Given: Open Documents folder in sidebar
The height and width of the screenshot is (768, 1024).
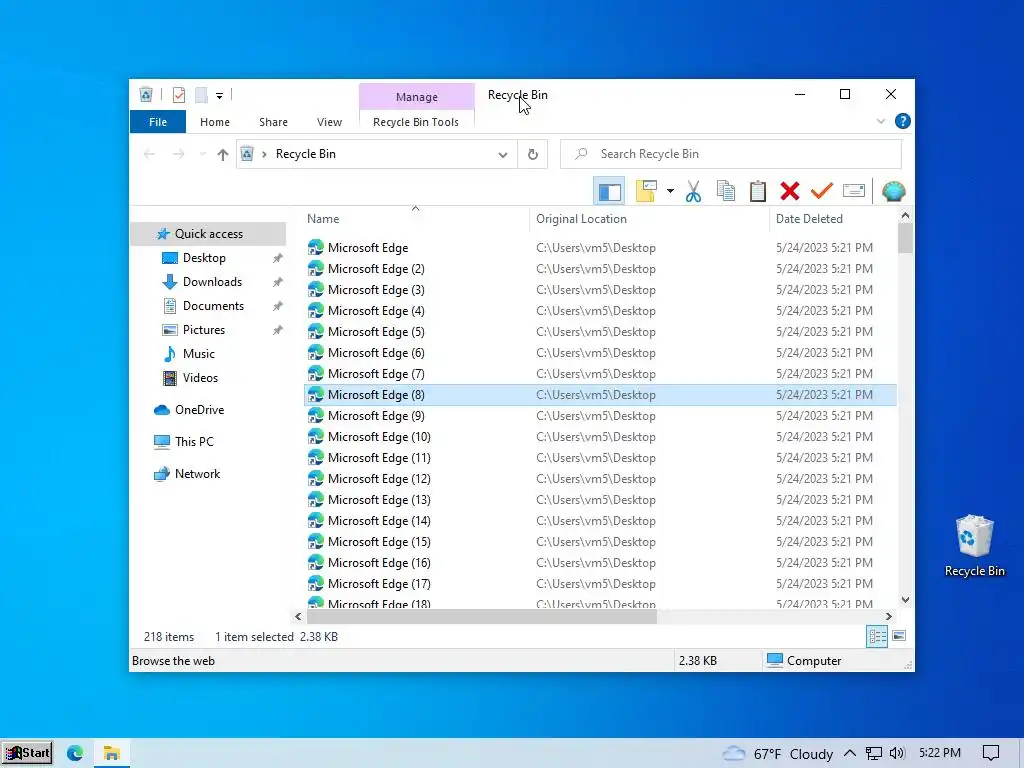Looking at the screenshot, I should [x=213, y=306].
